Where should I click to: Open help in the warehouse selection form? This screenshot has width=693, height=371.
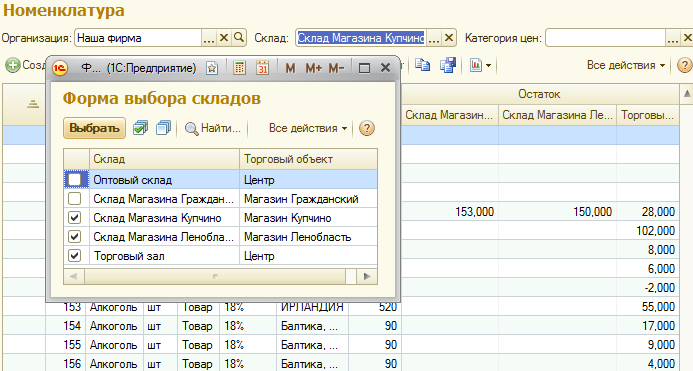click(367, 128)
